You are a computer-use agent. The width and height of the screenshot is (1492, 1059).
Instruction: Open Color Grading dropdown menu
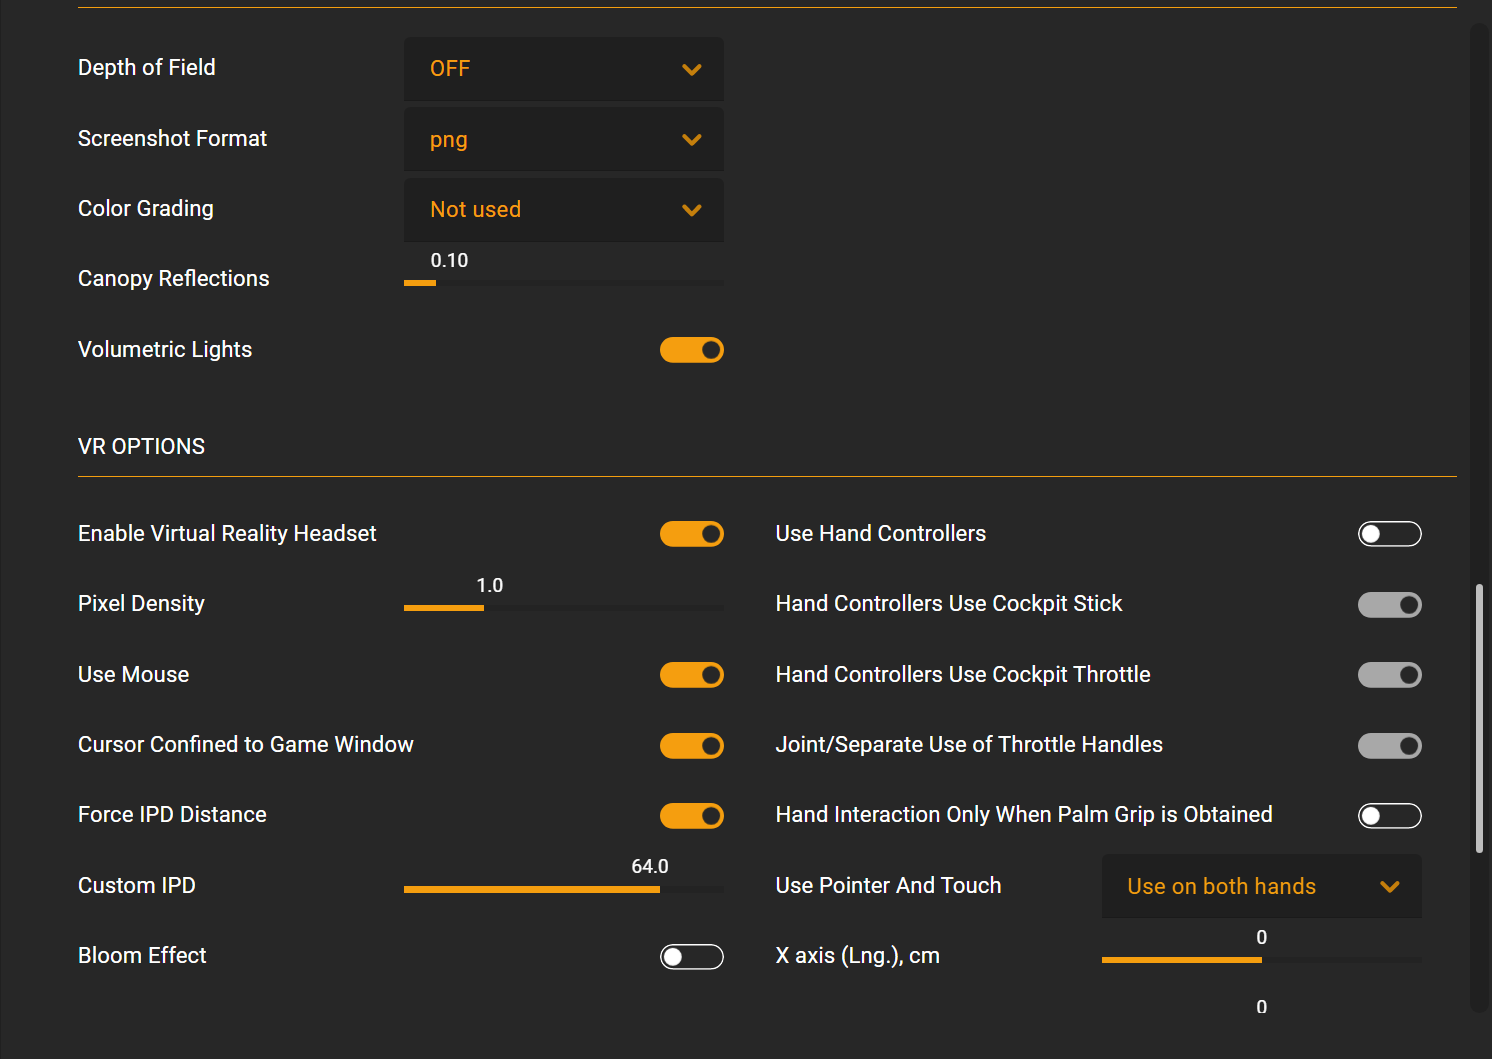tap(563, 210)
